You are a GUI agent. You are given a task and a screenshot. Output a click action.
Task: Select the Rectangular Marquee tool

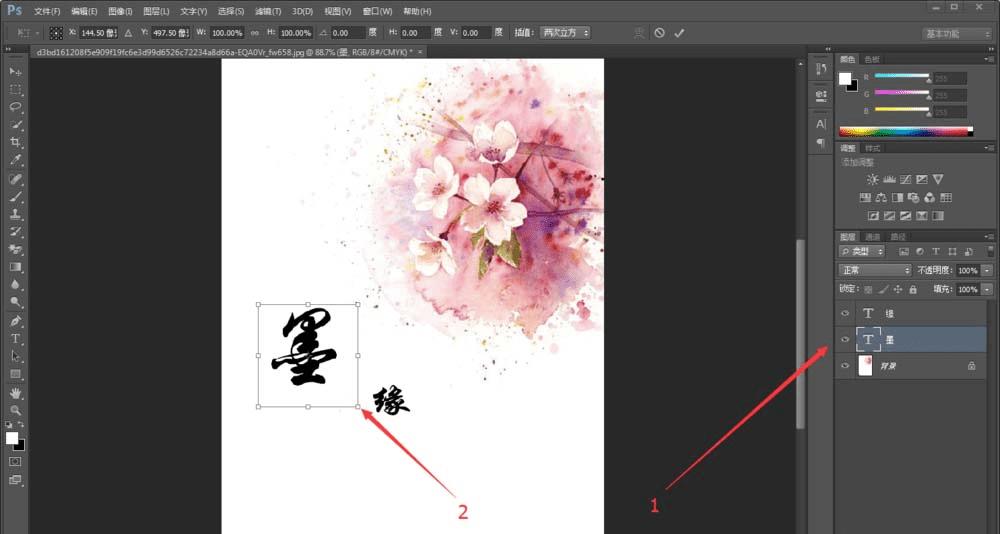click(15, 89)
